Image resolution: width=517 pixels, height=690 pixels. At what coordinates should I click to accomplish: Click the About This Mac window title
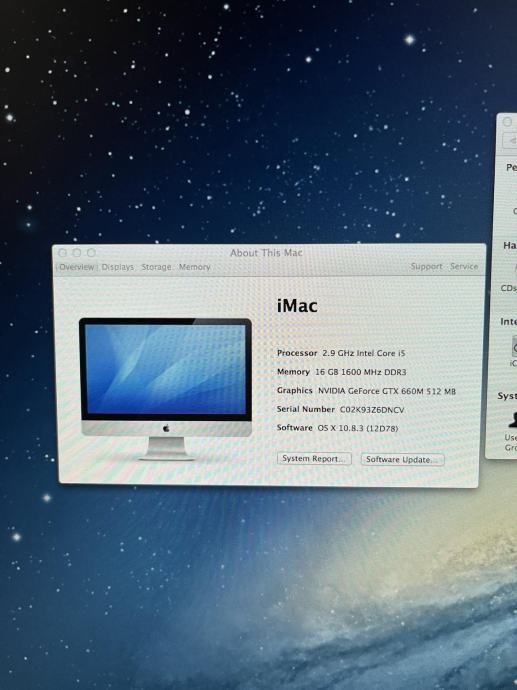(x=266, y=253)
